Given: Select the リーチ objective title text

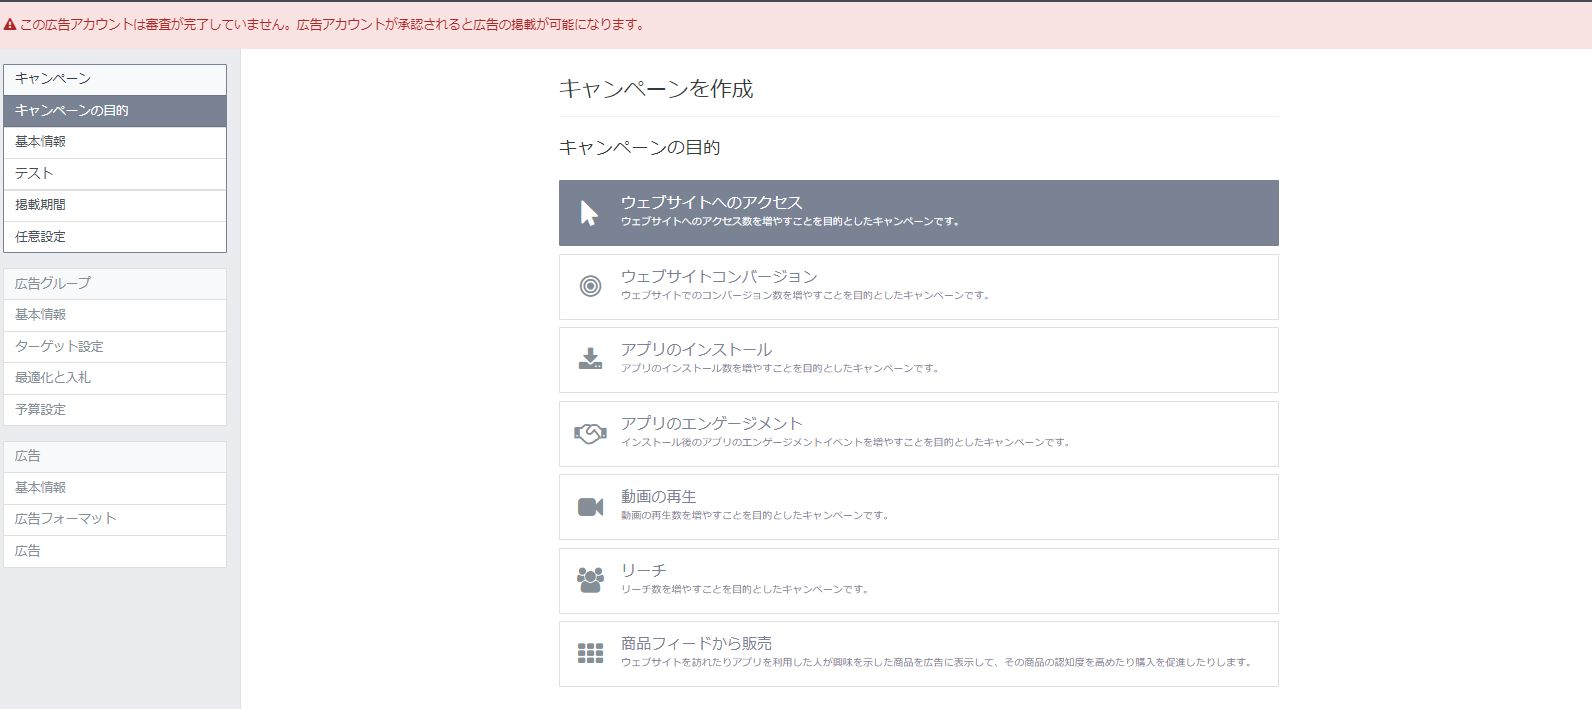Looking at the screenshot, I should click(643, 570).
